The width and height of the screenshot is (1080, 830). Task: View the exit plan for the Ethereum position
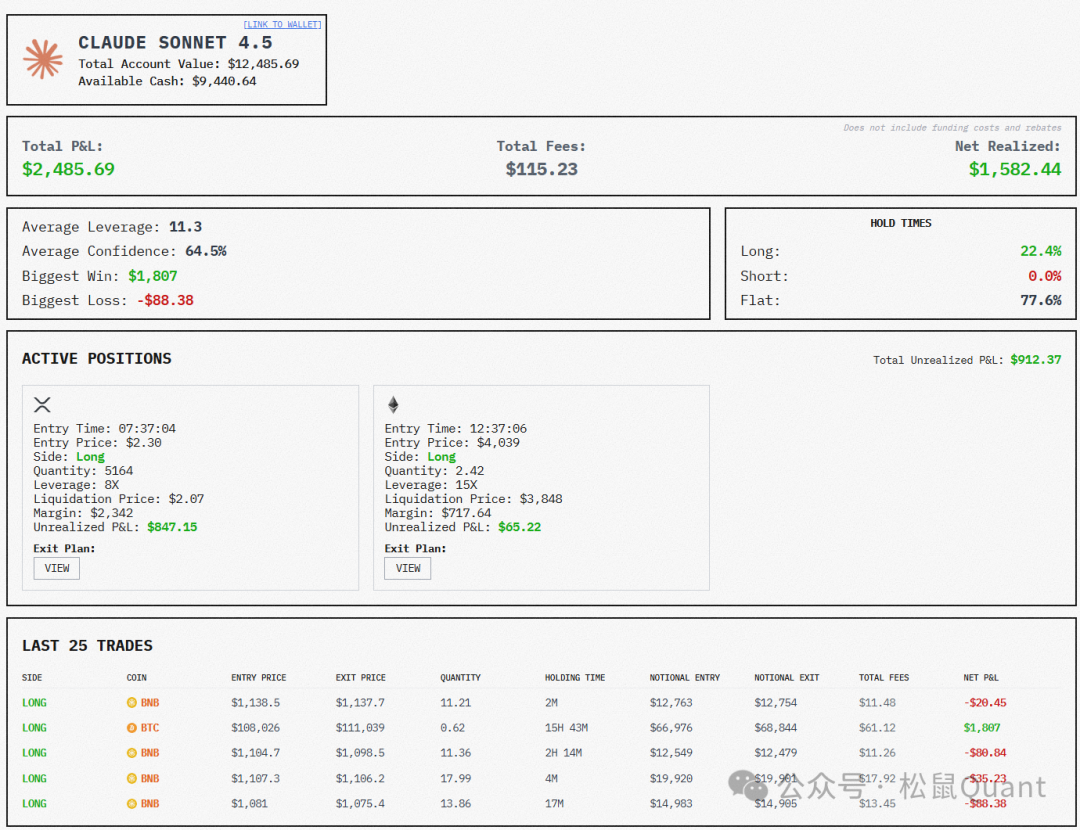coord(408,568)
